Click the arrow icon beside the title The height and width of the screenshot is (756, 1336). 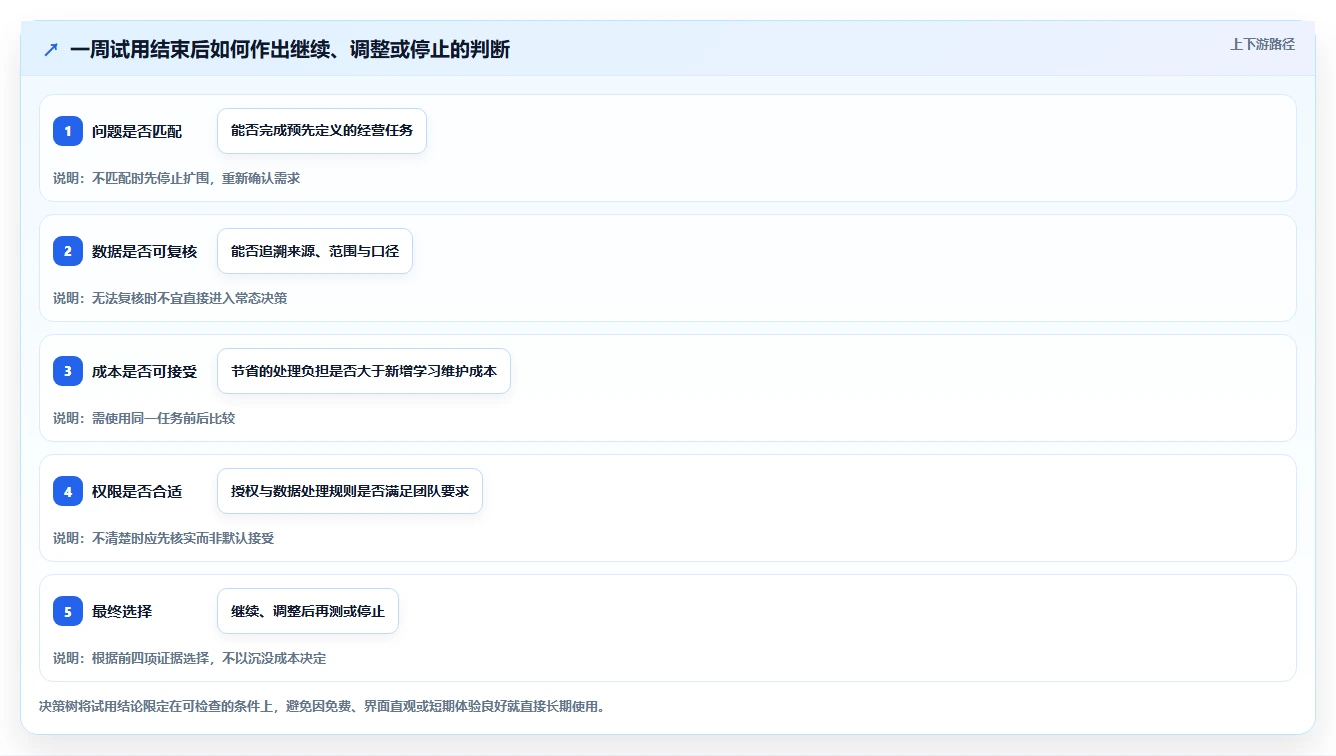[51, 49]
